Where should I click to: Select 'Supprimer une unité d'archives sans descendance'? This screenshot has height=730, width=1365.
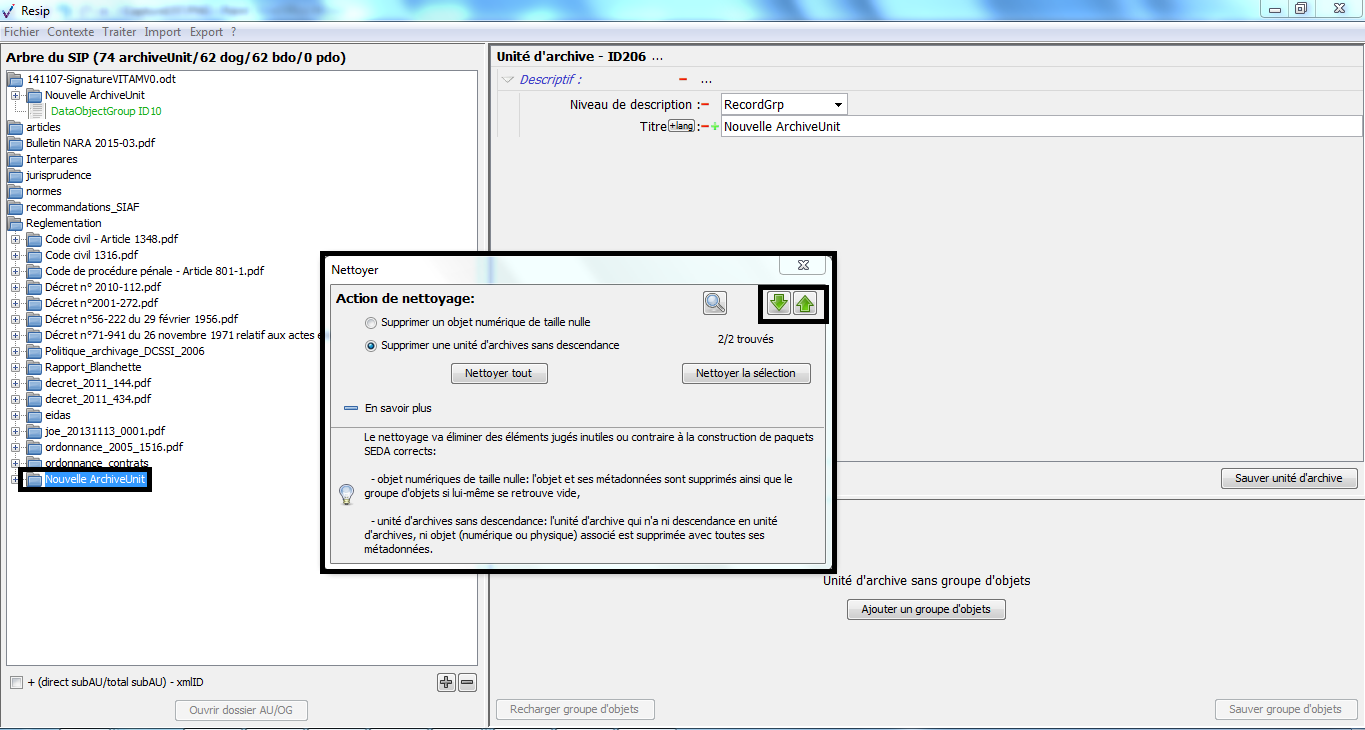[372, 346]
